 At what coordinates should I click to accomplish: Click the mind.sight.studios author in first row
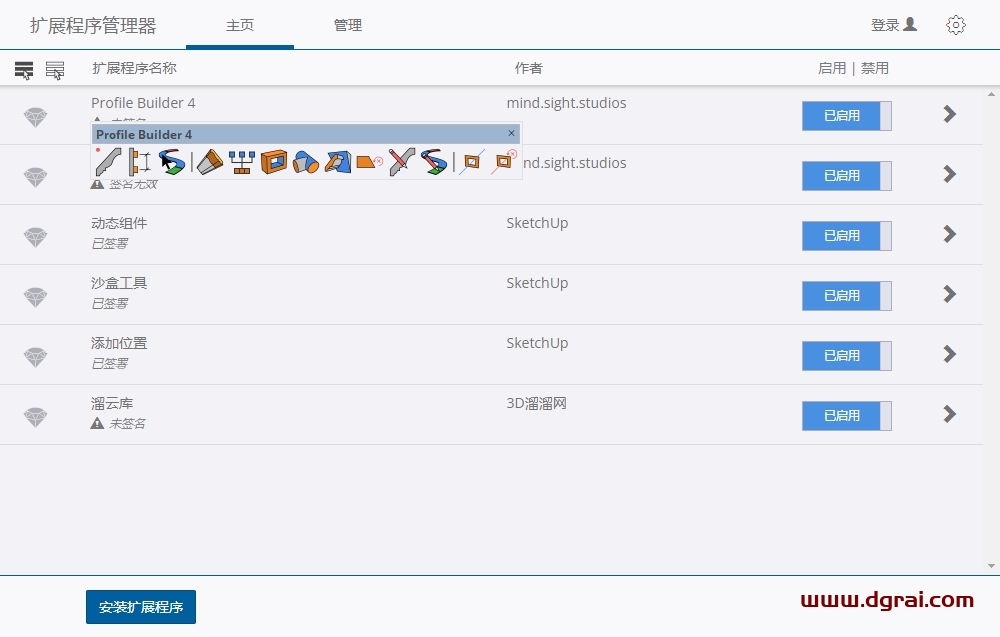[566, 103]
